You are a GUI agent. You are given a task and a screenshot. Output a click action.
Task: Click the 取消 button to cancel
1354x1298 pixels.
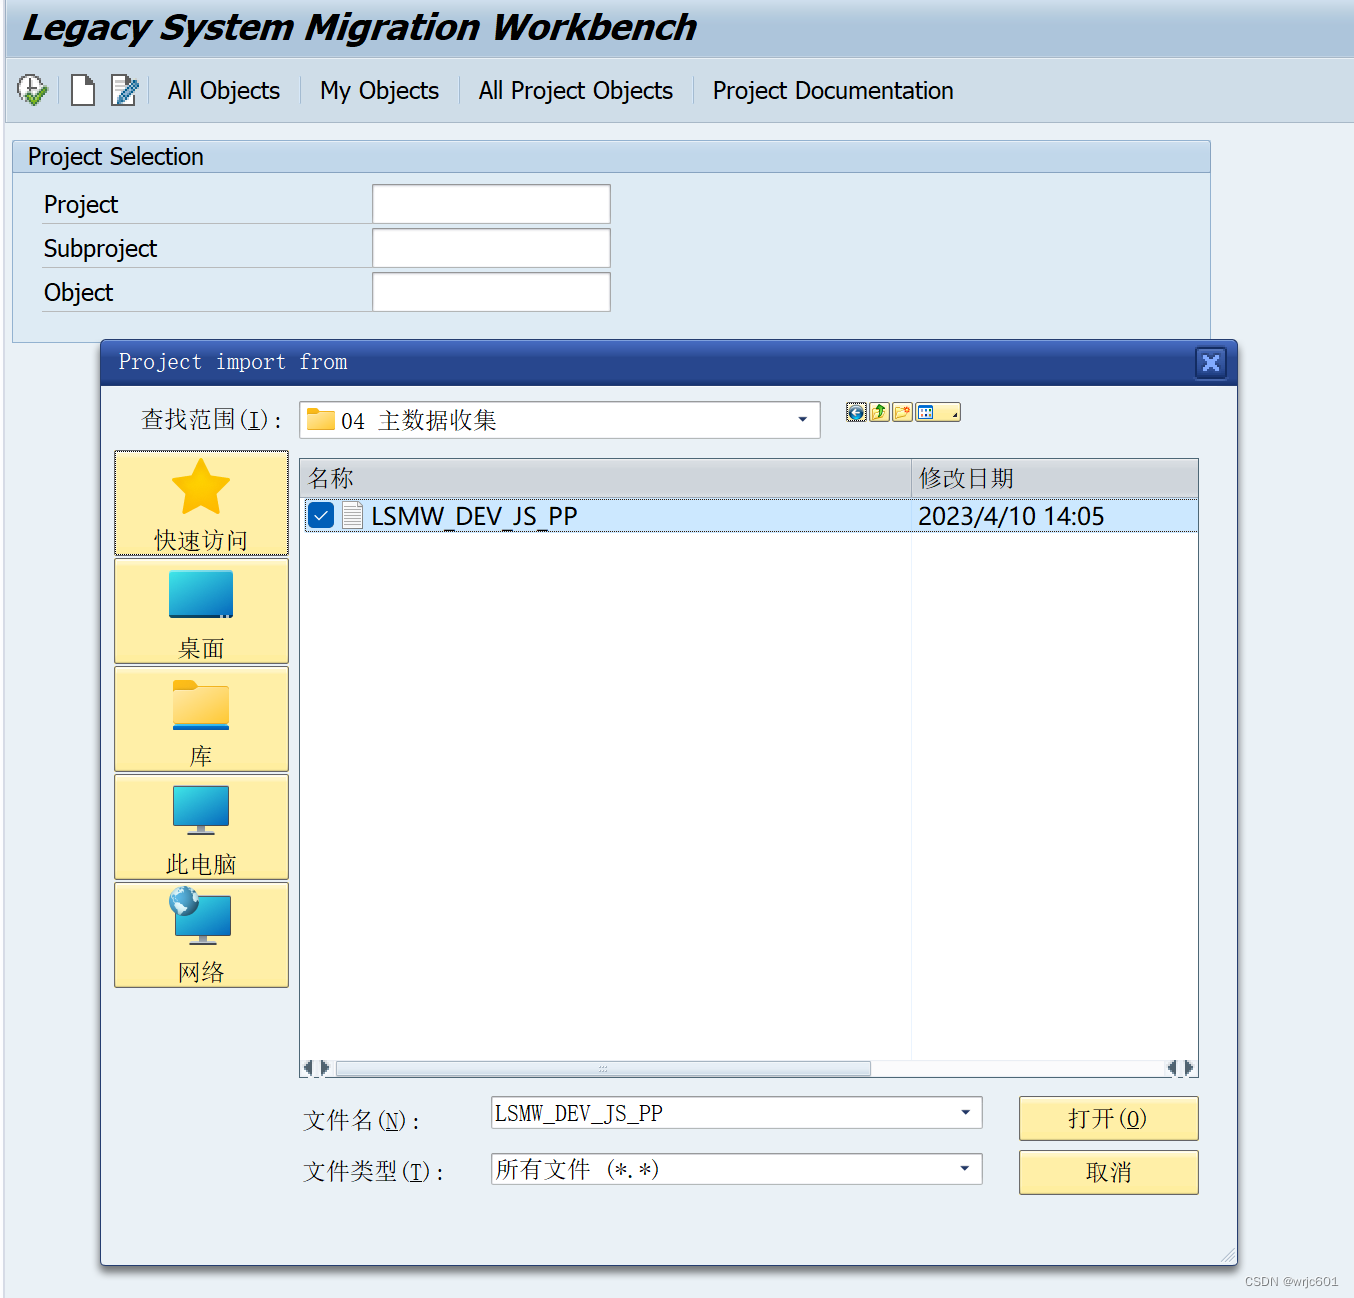pos(1108,1172)
